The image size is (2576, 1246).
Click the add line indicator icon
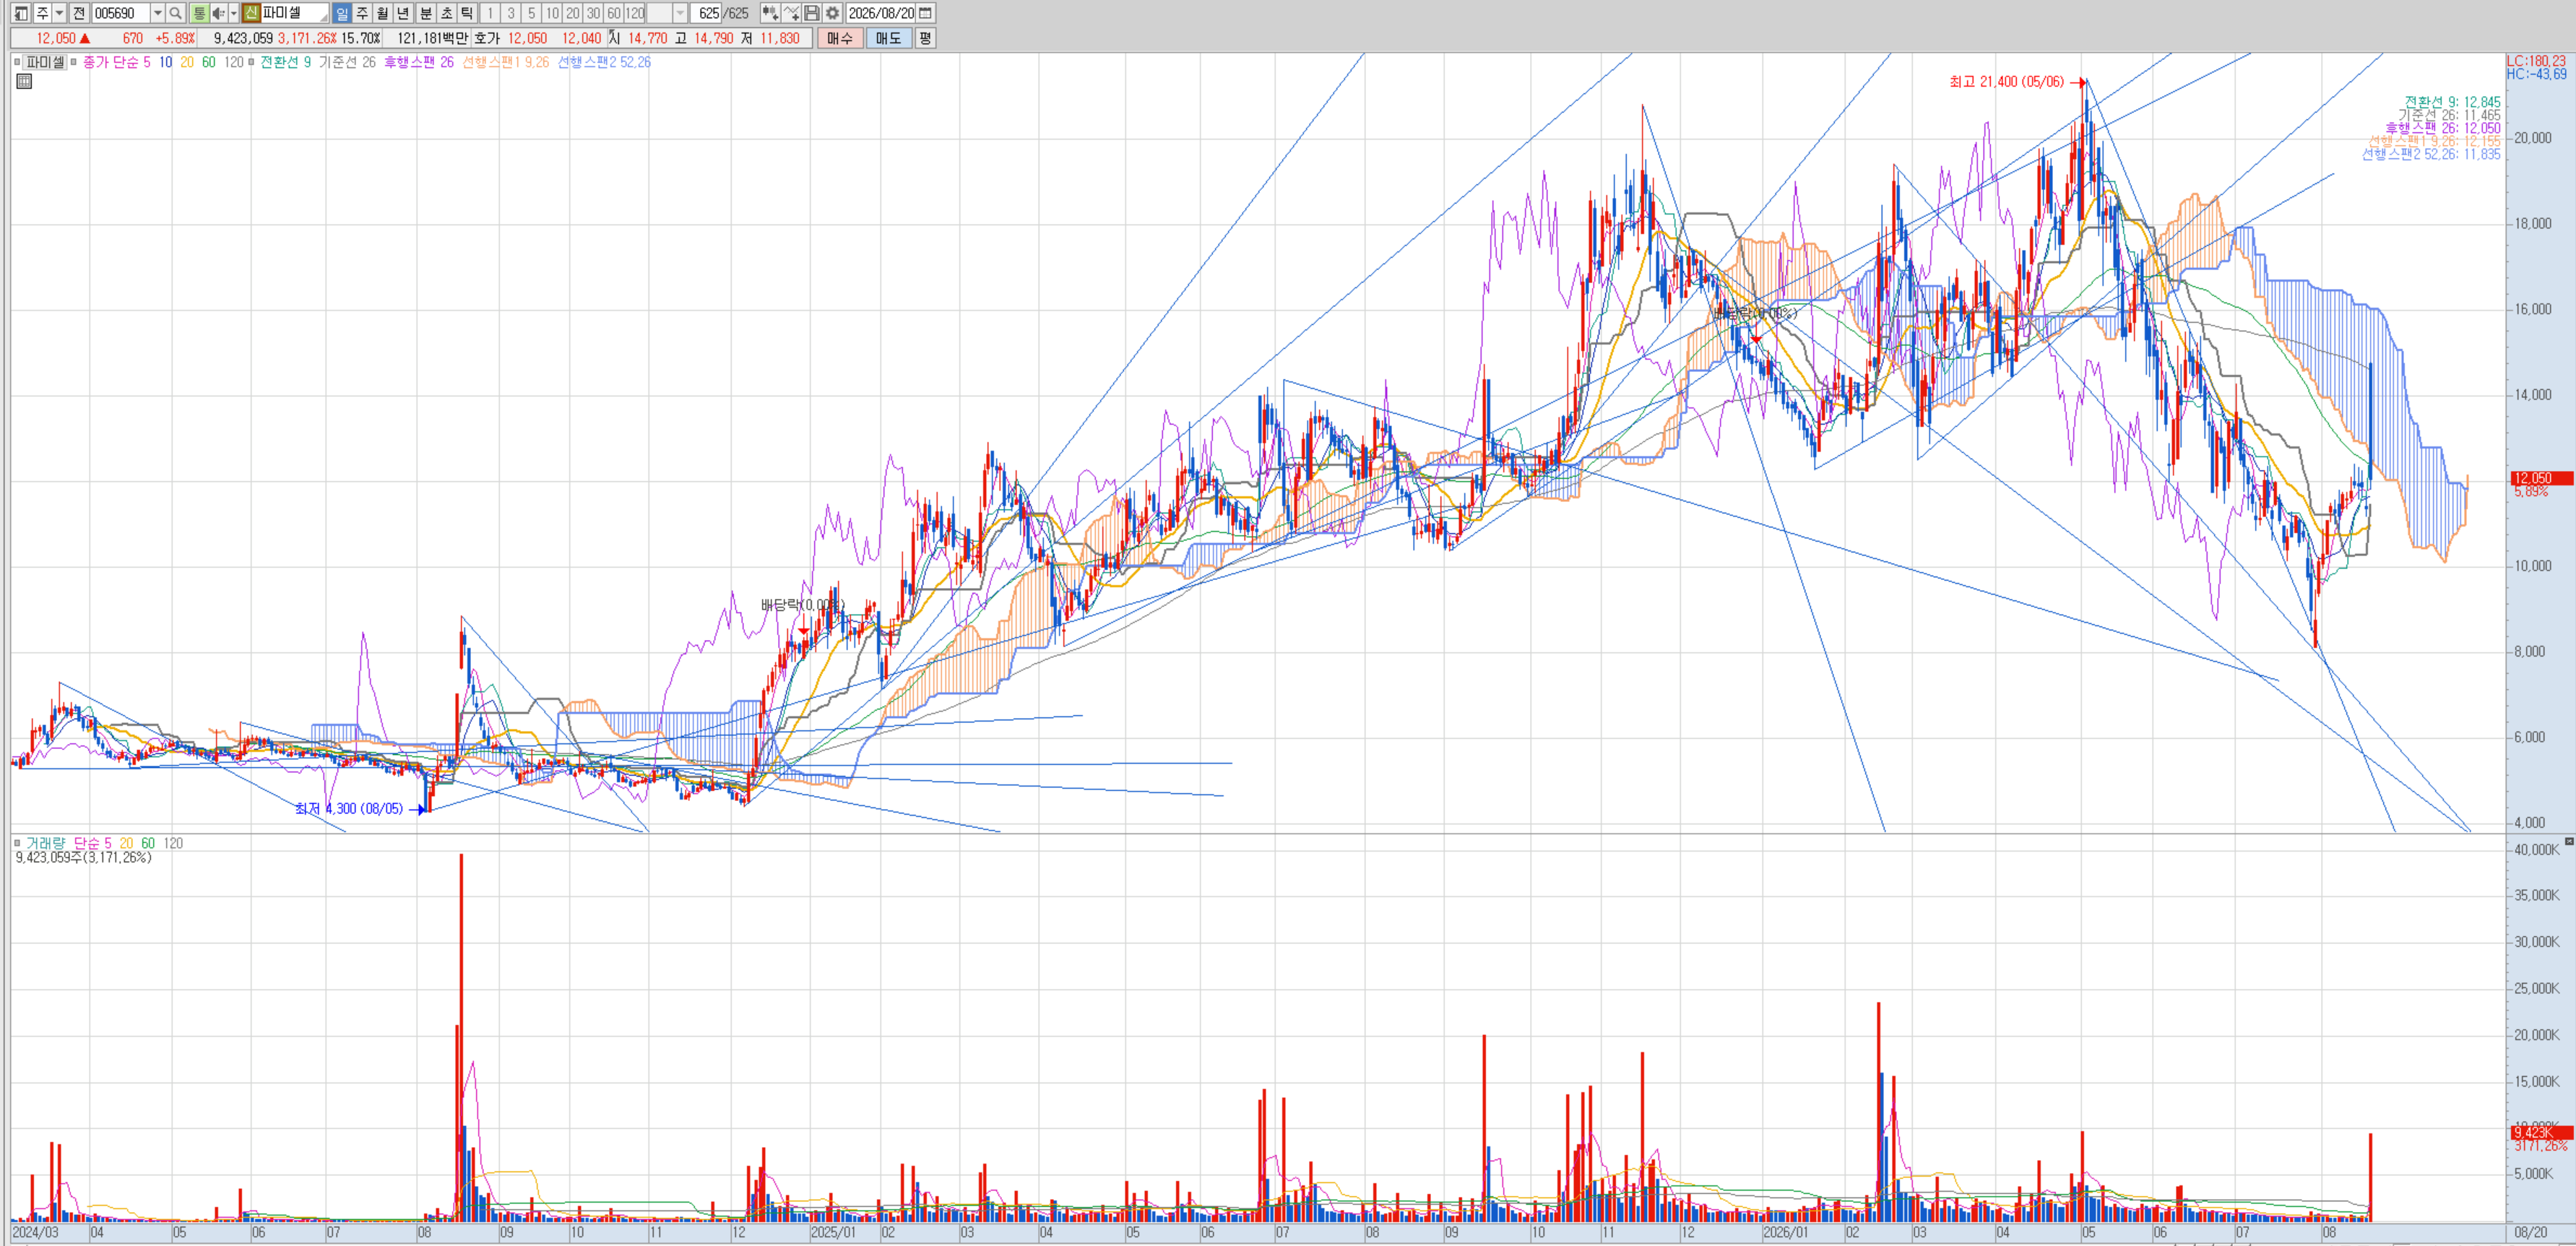click(x=791, y=13)
